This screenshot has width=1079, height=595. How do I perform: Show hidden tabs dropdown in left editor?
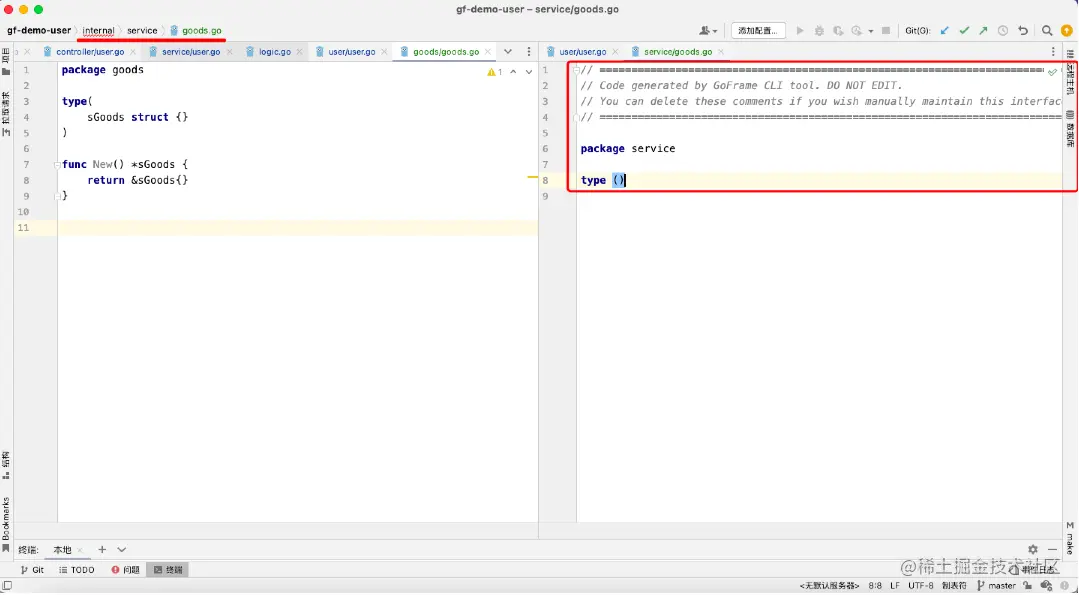[x=508, y=52]
